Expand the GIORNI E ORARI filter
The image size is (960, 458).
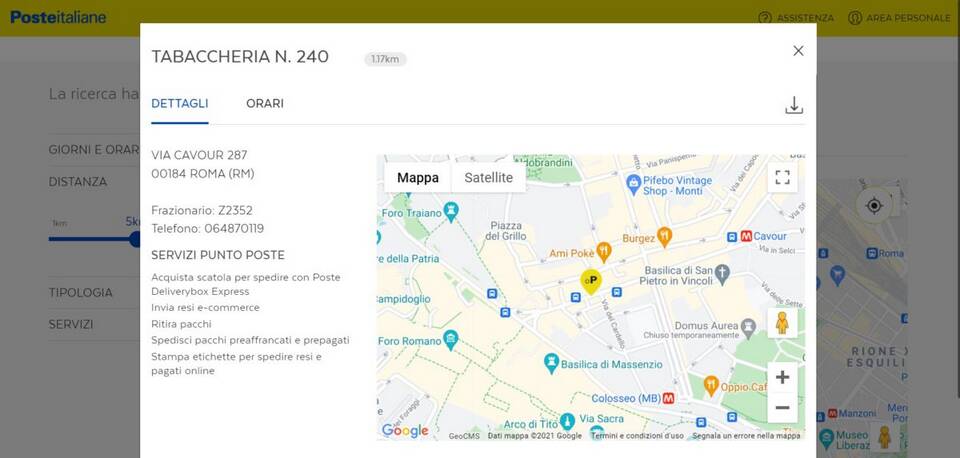94,149
